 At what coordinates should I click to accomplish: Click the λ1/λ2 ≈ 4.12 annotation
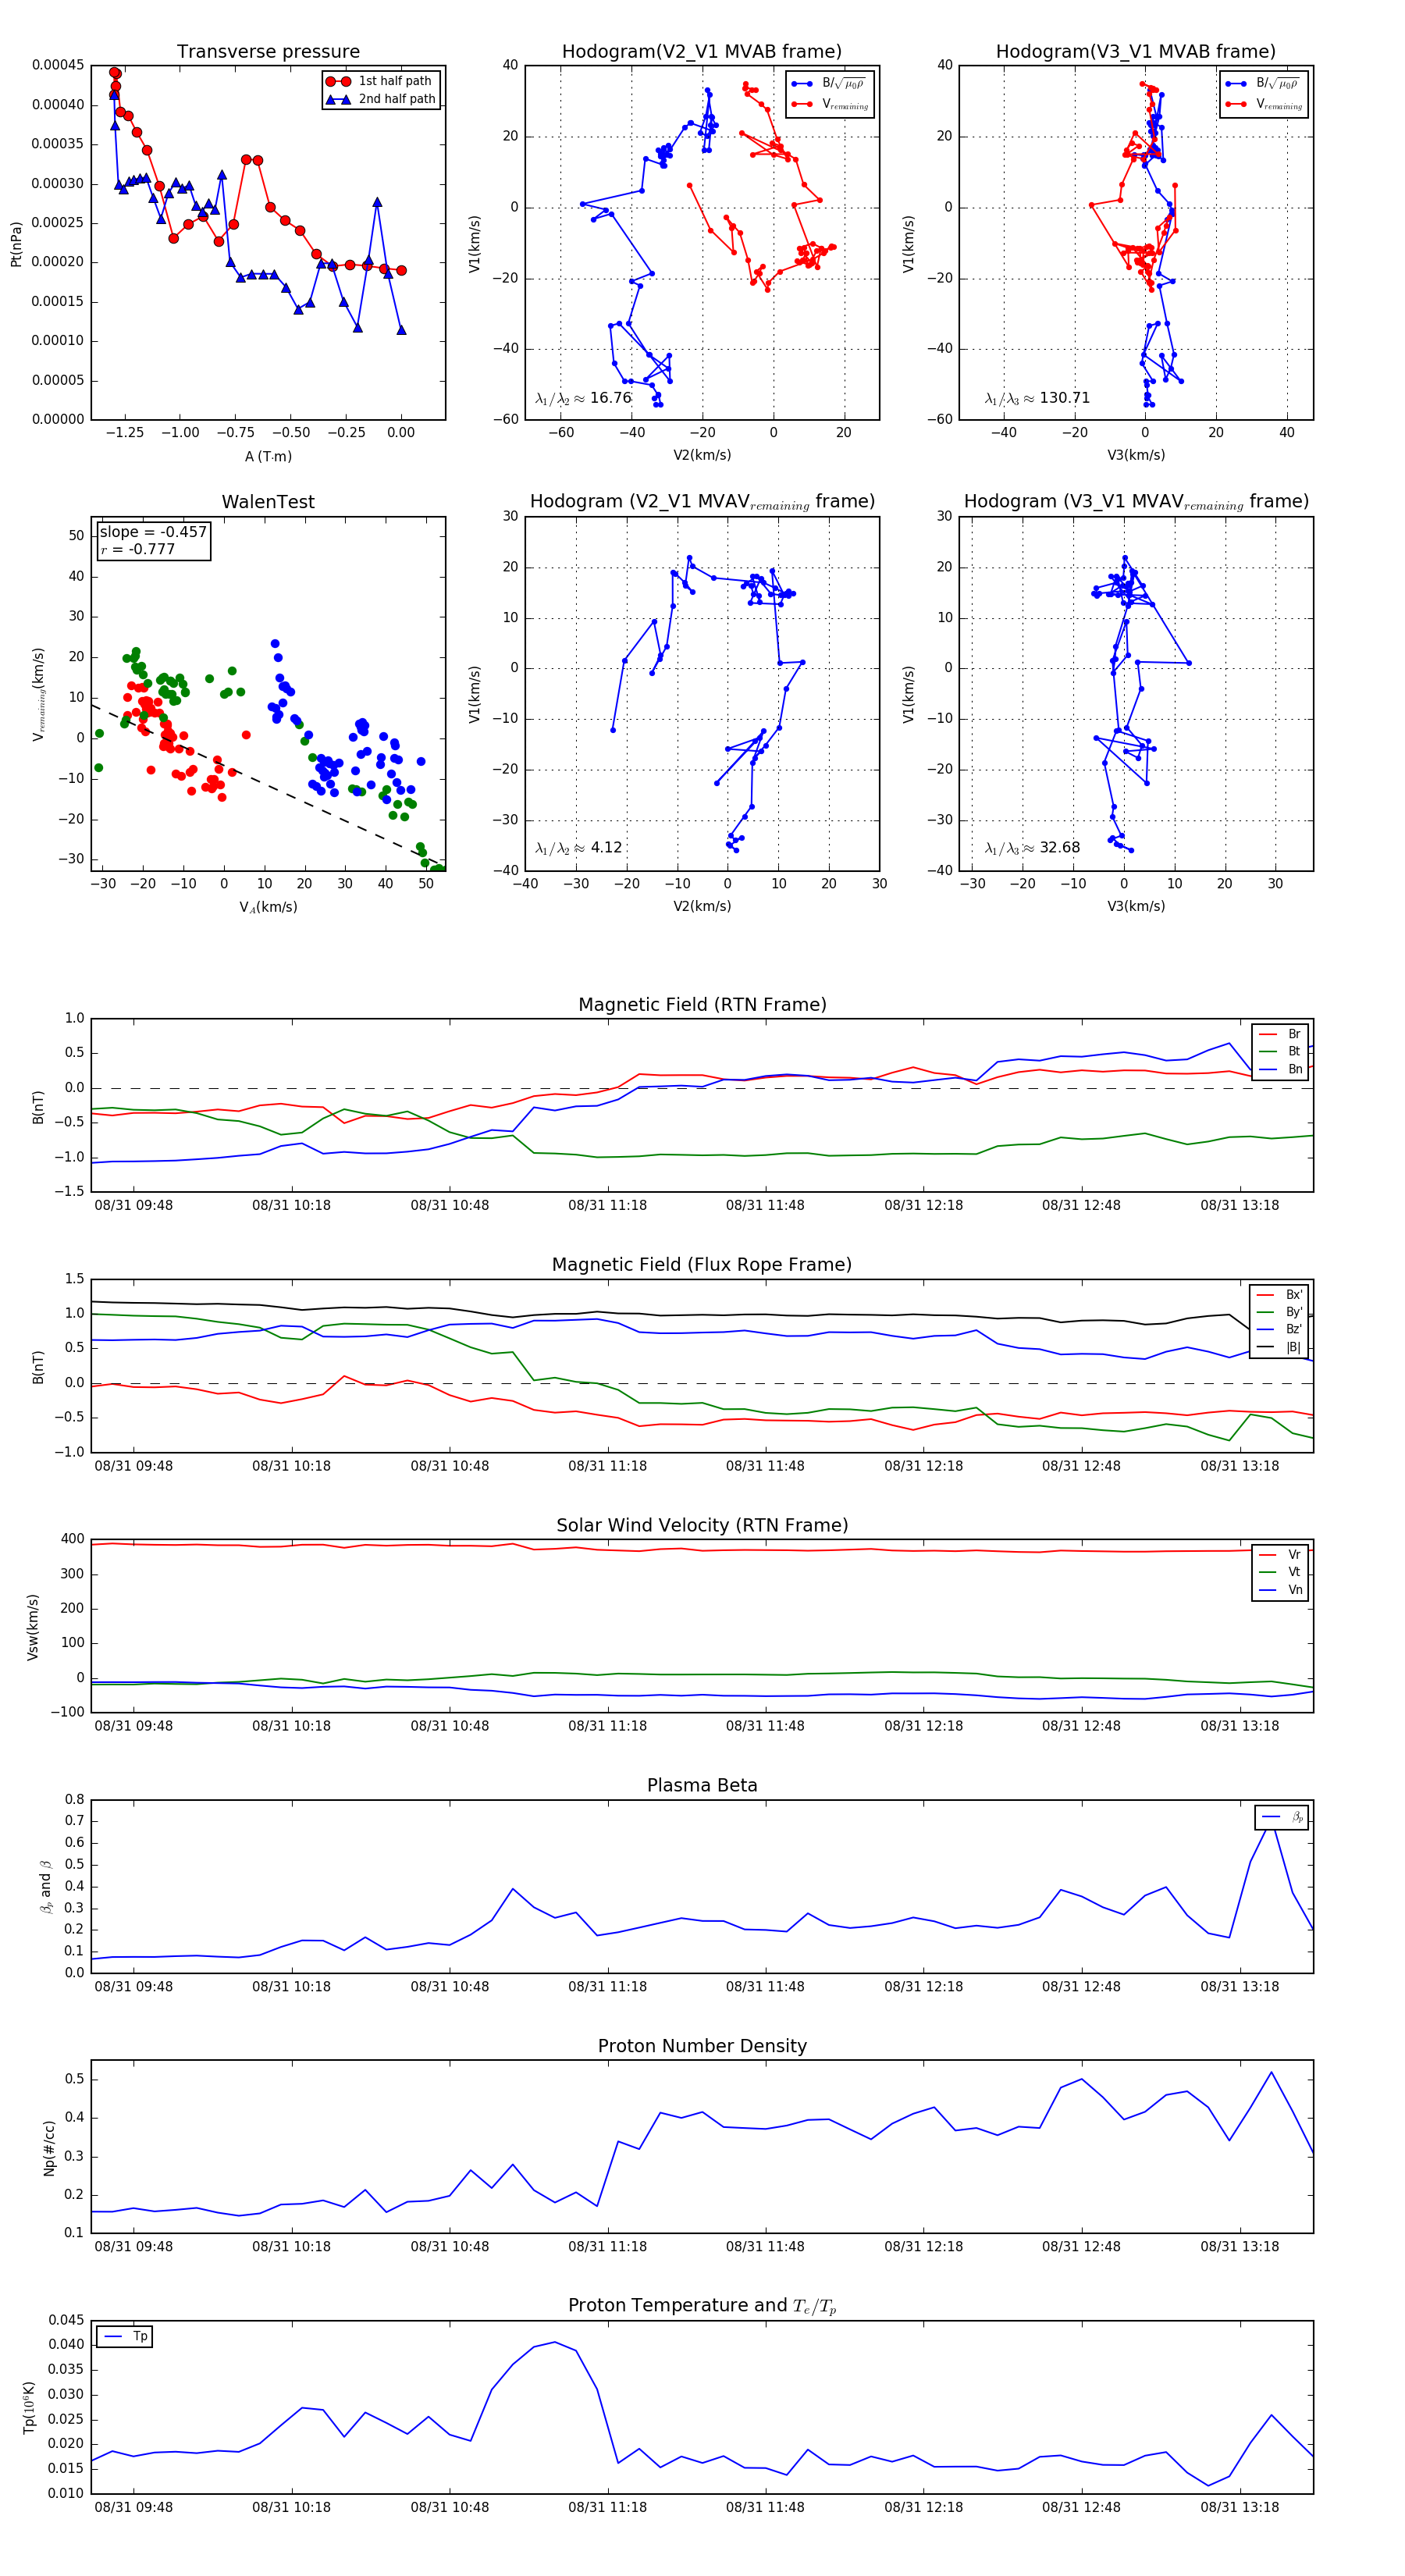click(579, 848)
